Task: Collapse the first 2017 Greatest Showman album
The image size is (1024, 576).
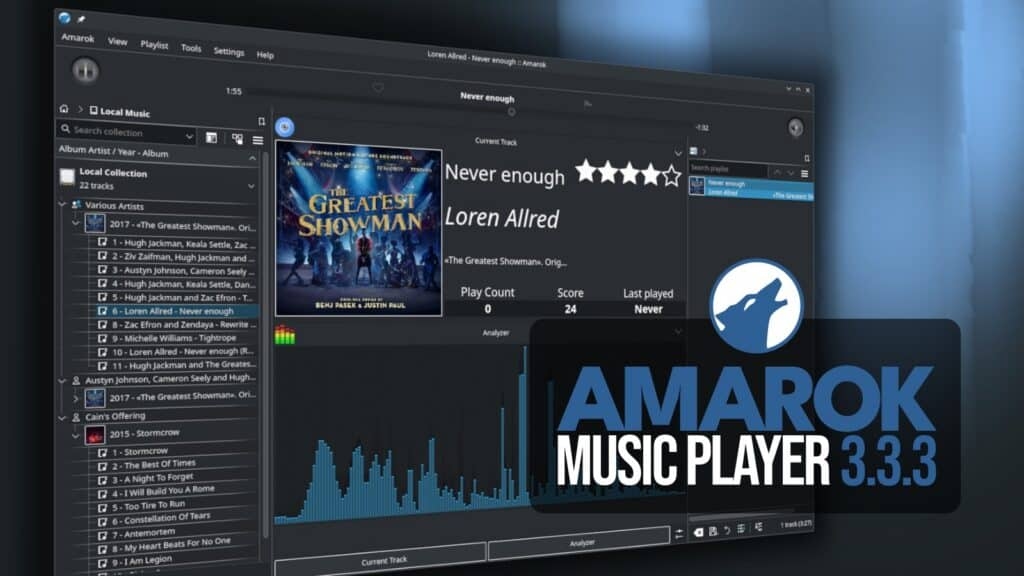Action: pos(75,223)
